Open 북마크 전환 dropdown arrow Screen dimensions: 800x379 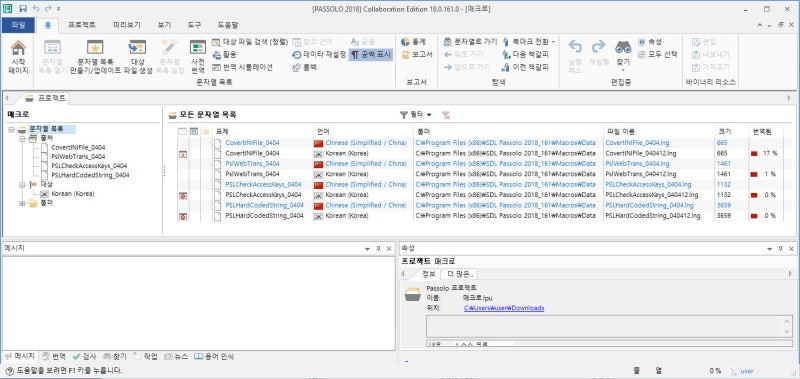pos(554,42)
